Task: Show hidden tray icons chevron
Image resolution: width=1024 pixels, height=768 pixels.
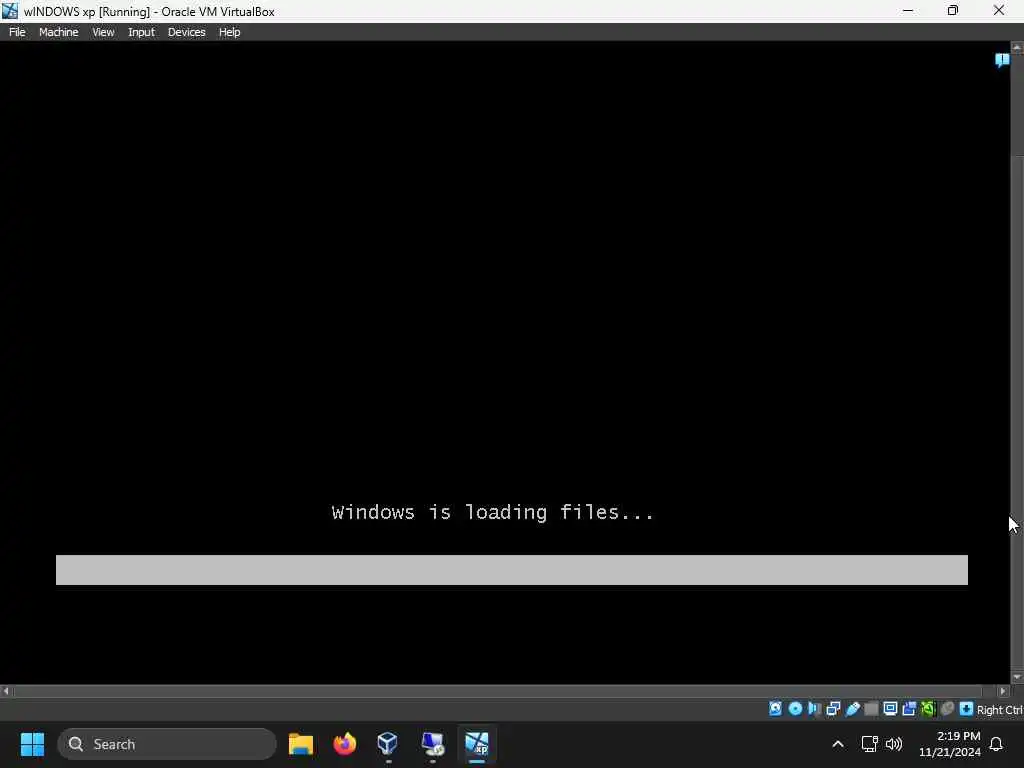Action: (838, 744)
